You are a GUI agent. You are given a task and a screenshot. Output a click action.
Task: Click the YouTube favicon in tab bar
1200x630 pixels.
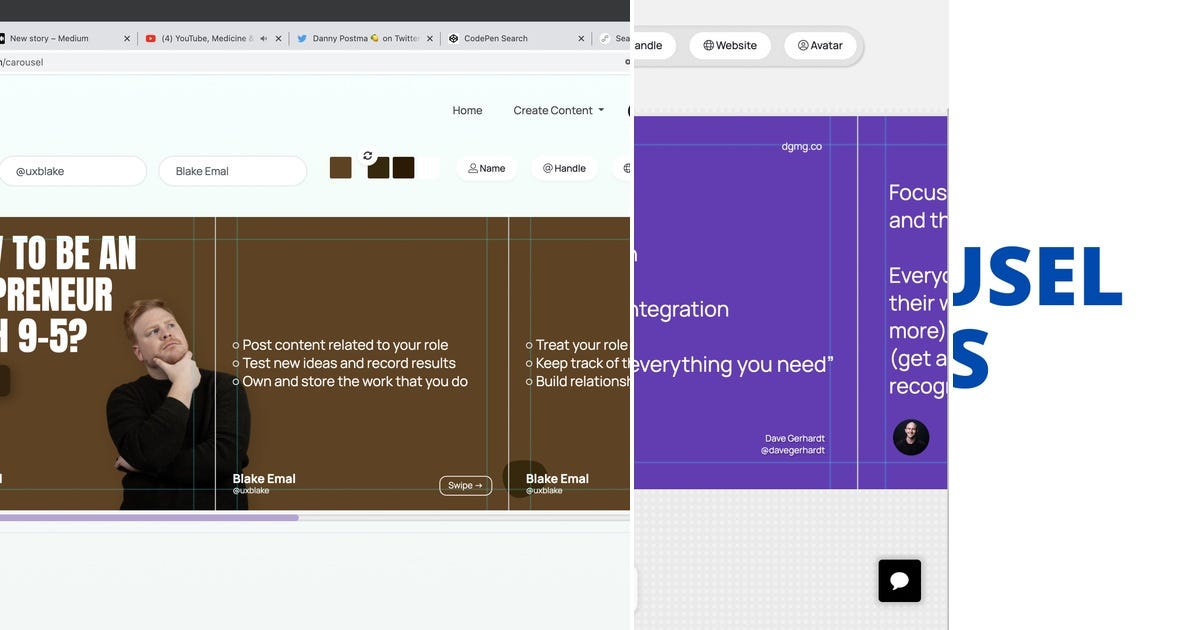[x=151, y=38]
